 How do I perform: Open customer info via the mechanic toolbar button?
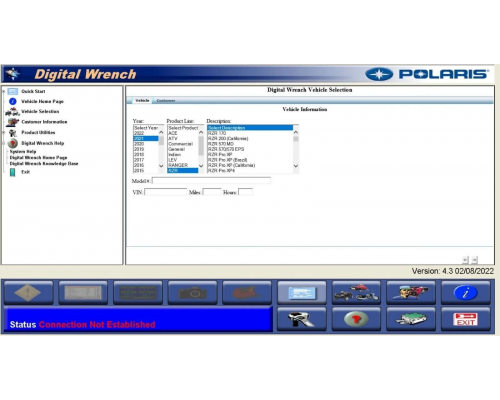click(x=411, y=293)
